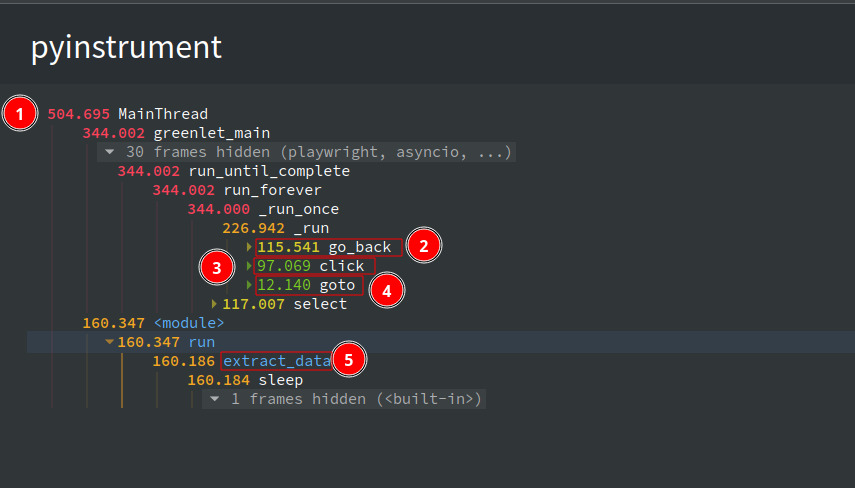Image resolution: width=855 pixels, height=488 pixels.
Task: Click the 160.184 time value
Action: (x=219, y=380)
